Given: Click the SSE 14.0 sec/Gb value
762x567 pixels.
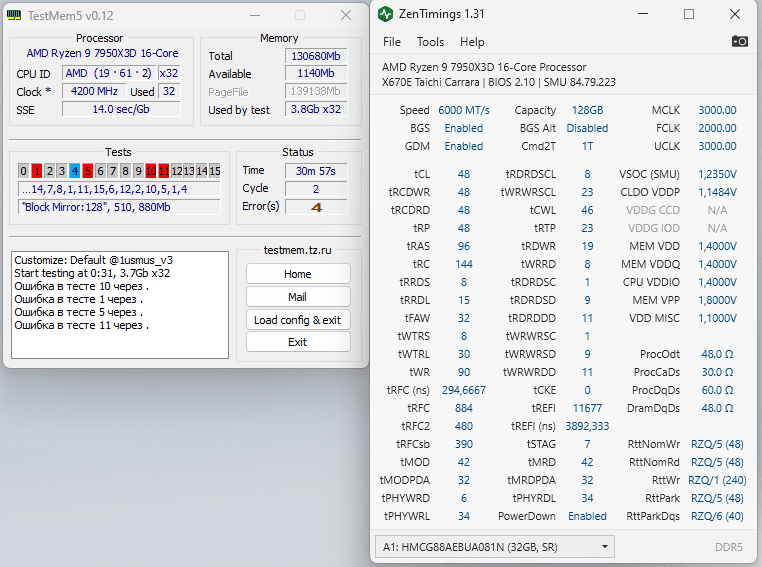Looking at the screenshot, I should [121, 109].
